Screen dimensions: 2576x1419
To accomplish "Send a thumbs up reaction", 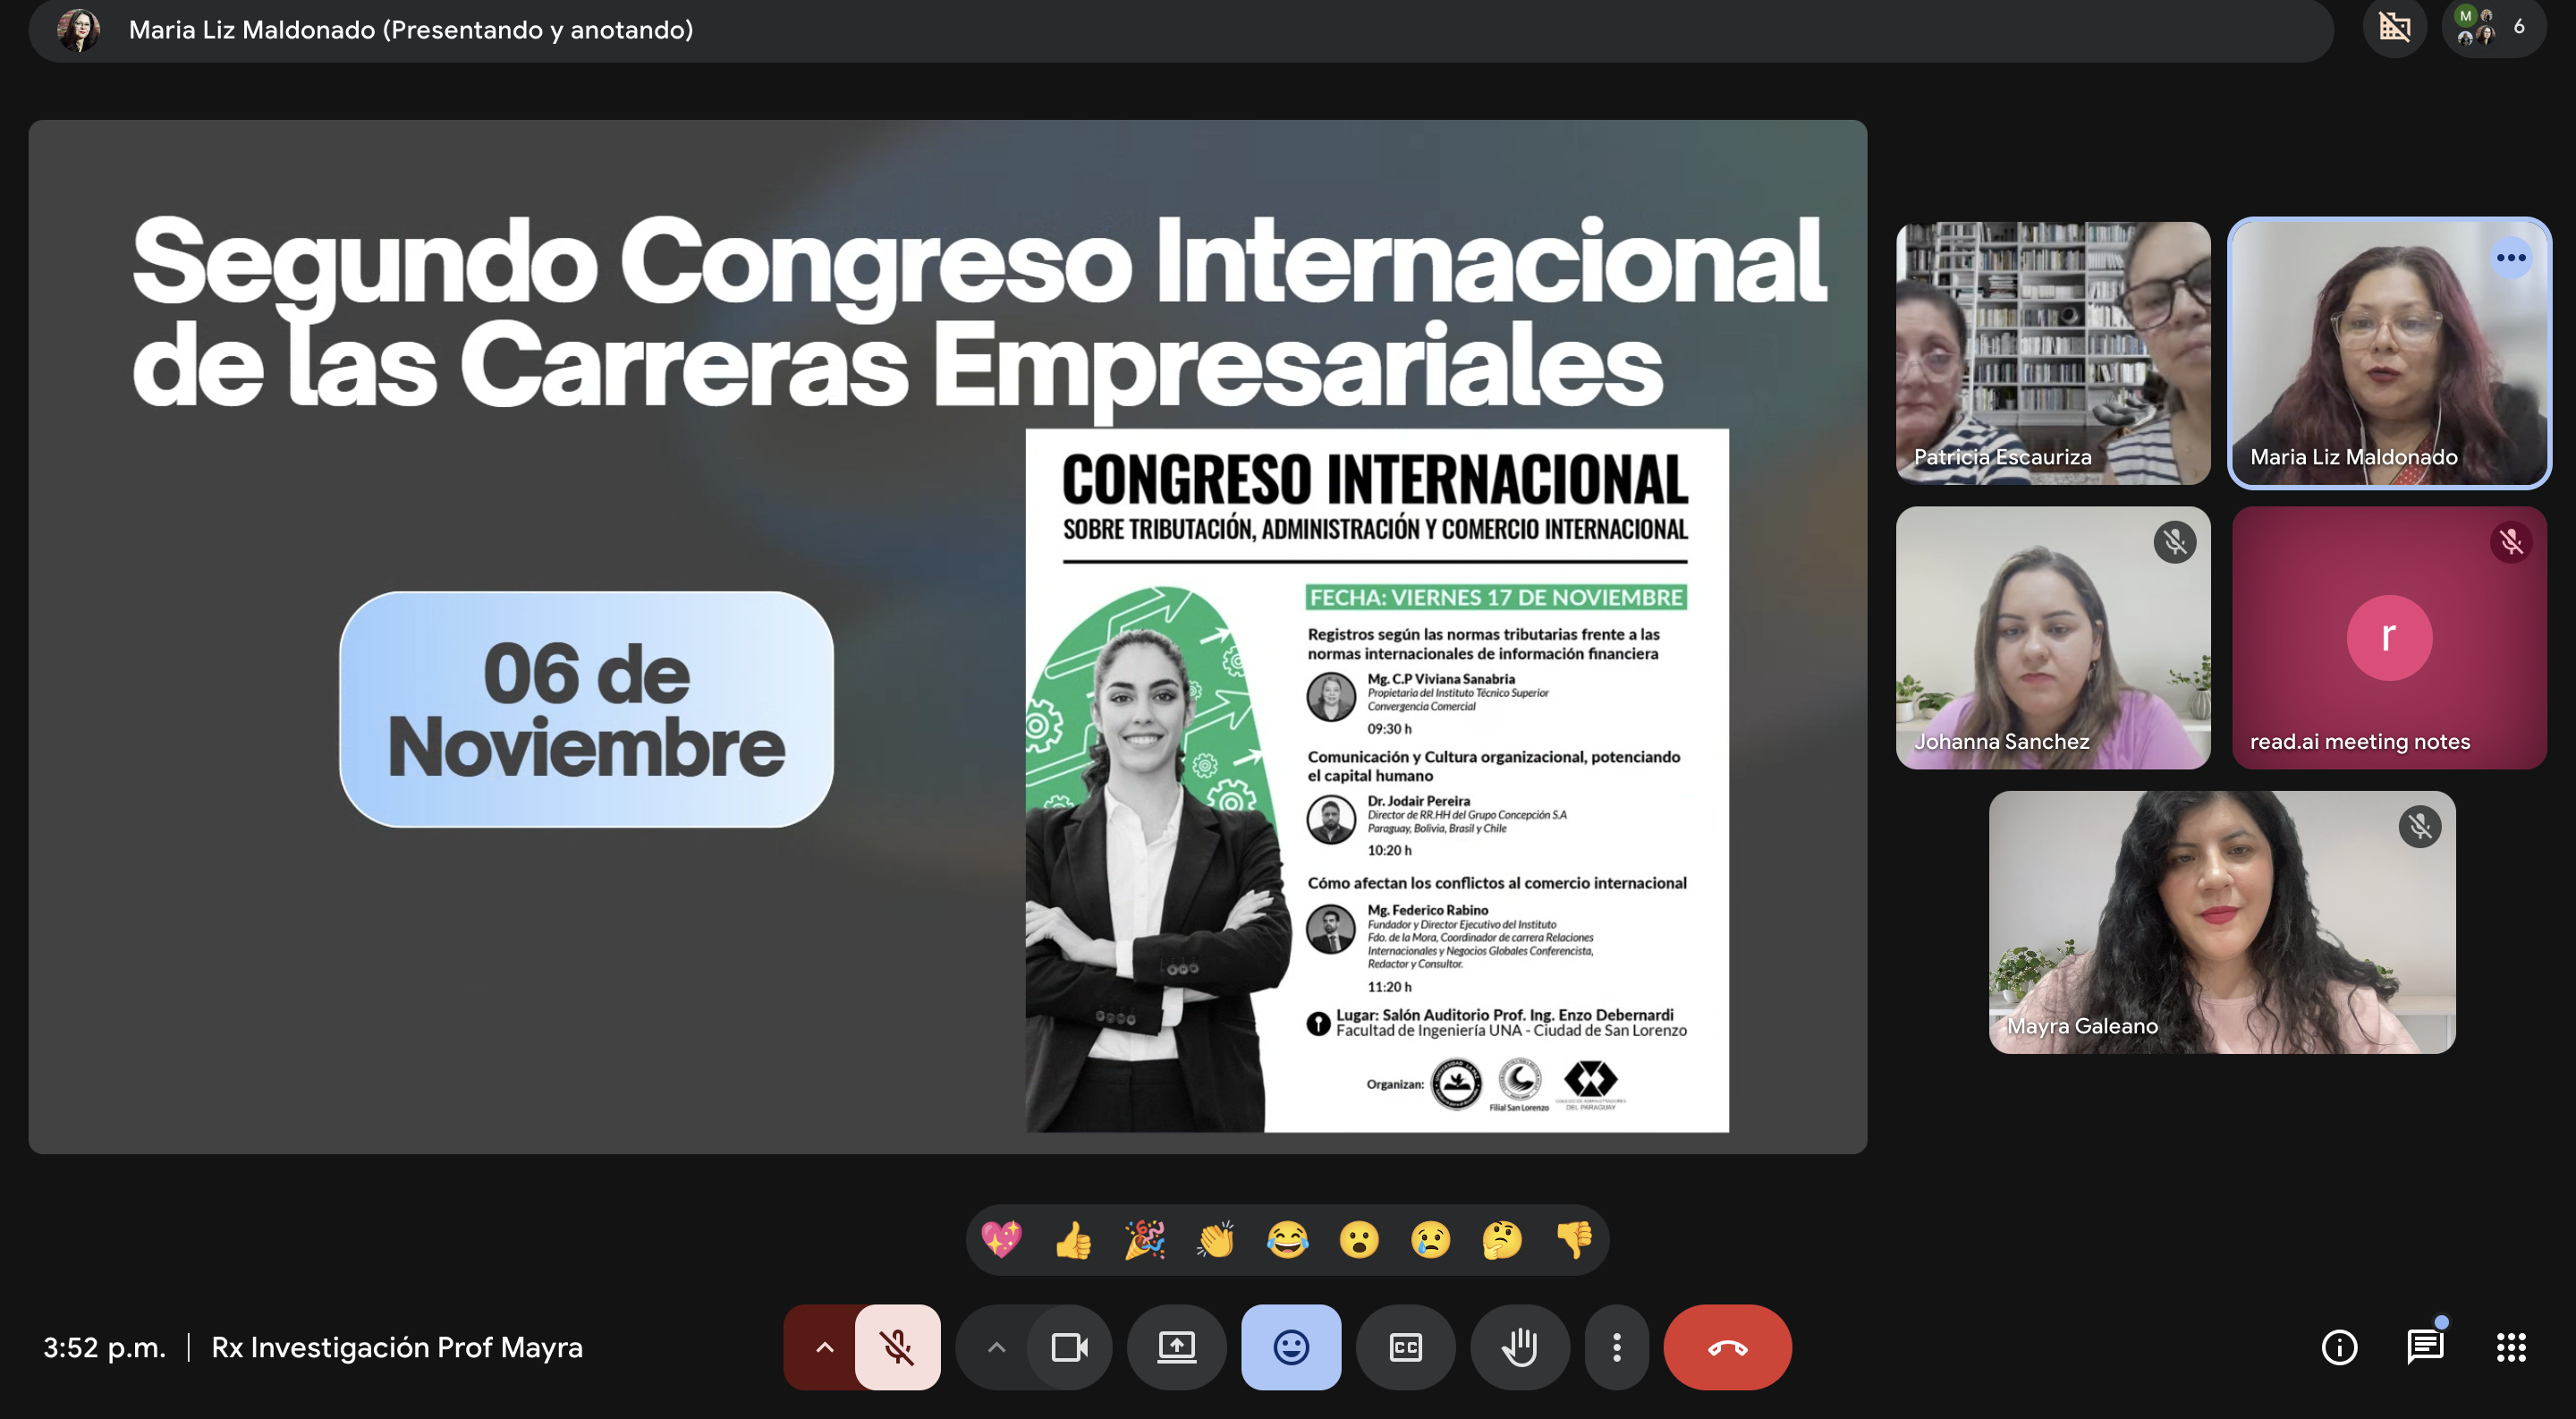I will 1072,1239.
